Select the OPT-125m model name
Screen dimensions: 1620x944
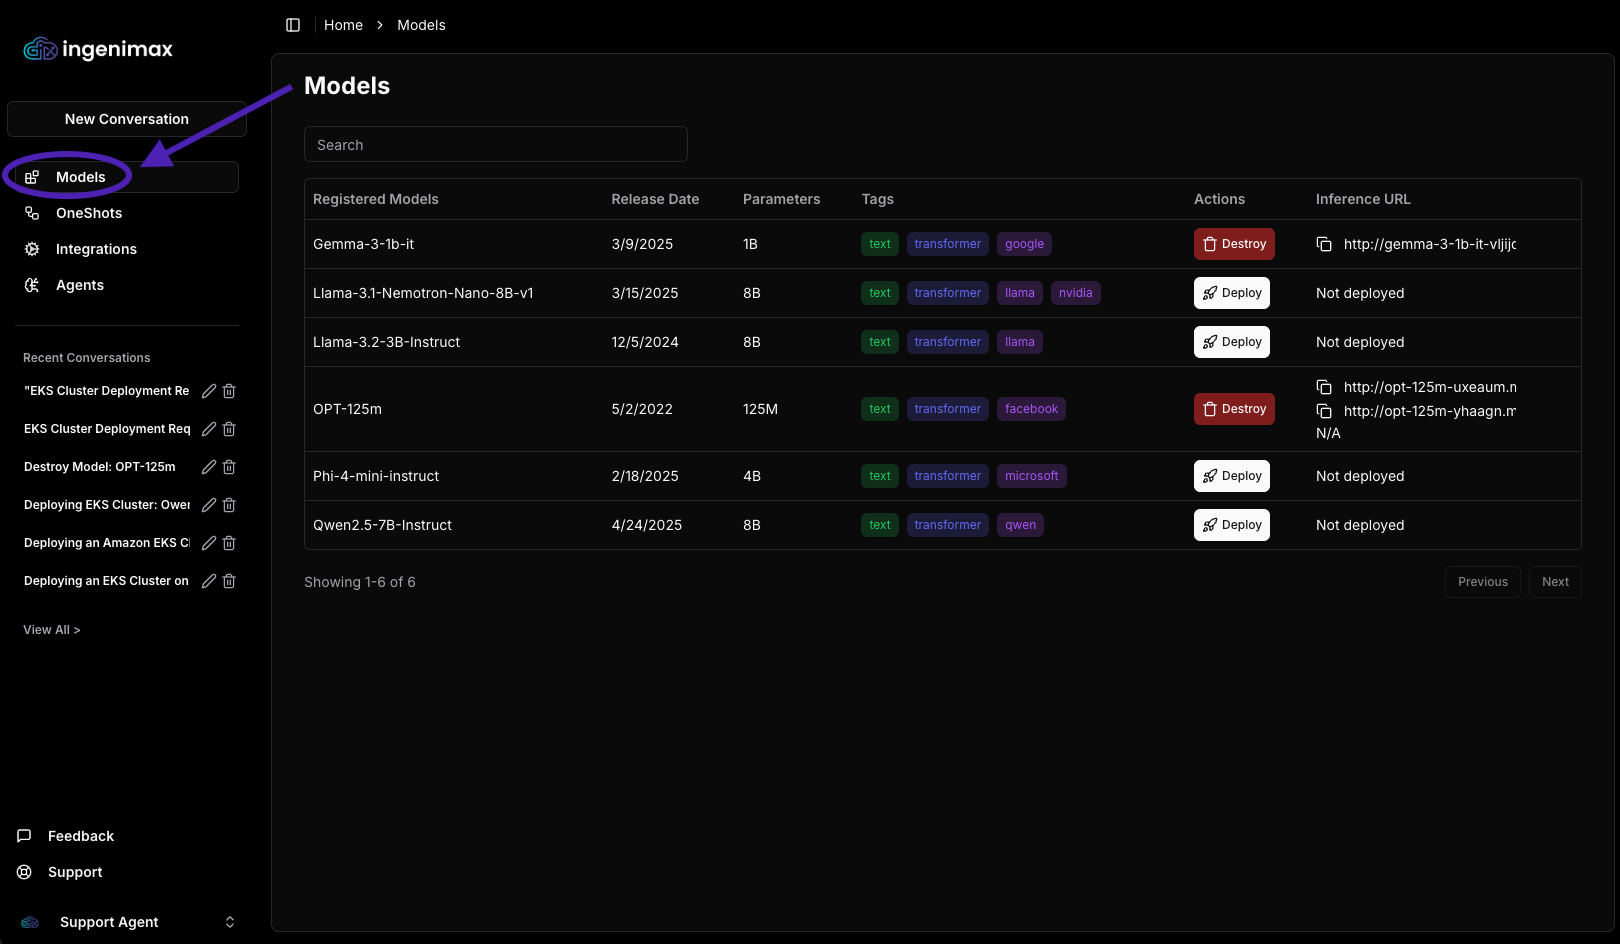pos(347,409)
